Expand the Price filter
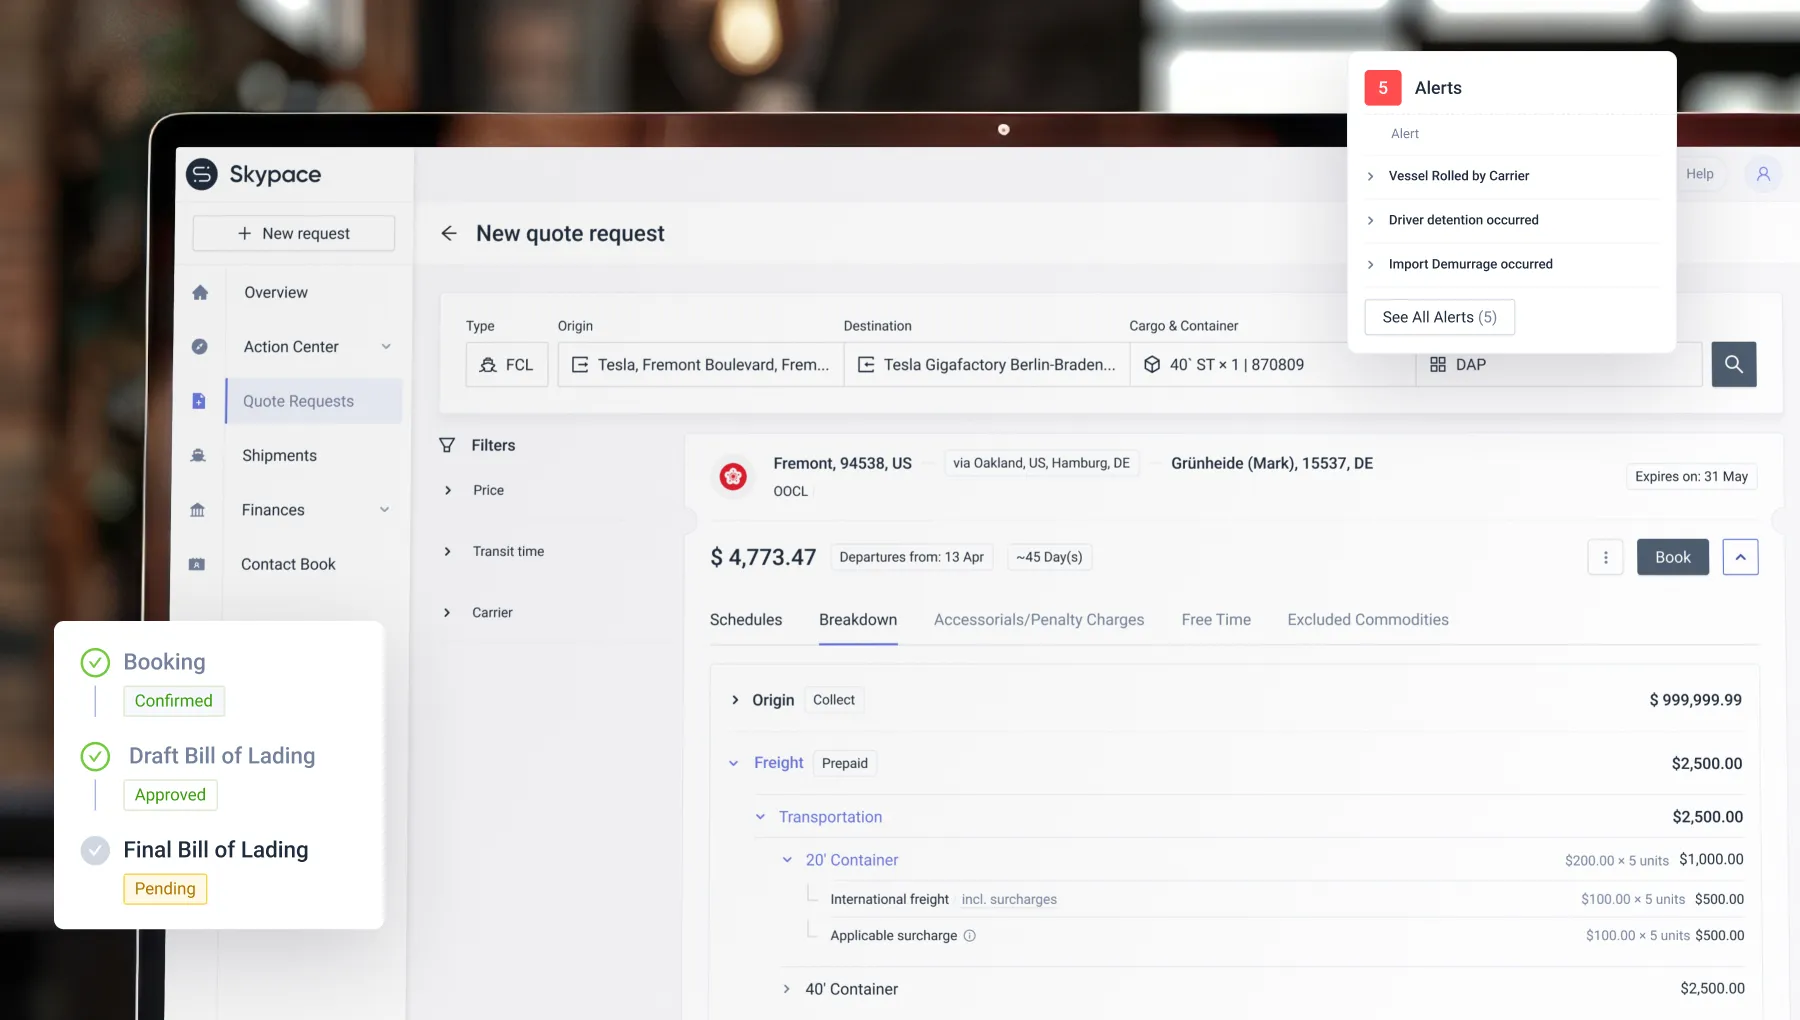The width and height of the screenshot is (1800, 1020). point(448,490)
